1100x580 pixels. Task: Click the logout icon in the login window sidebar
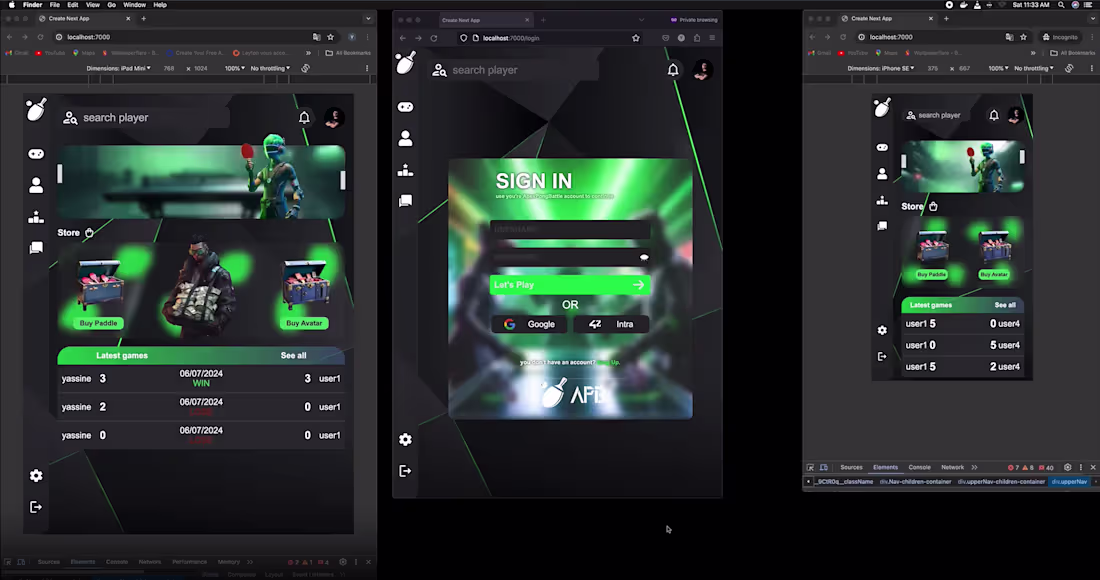[x=405, y=471]
